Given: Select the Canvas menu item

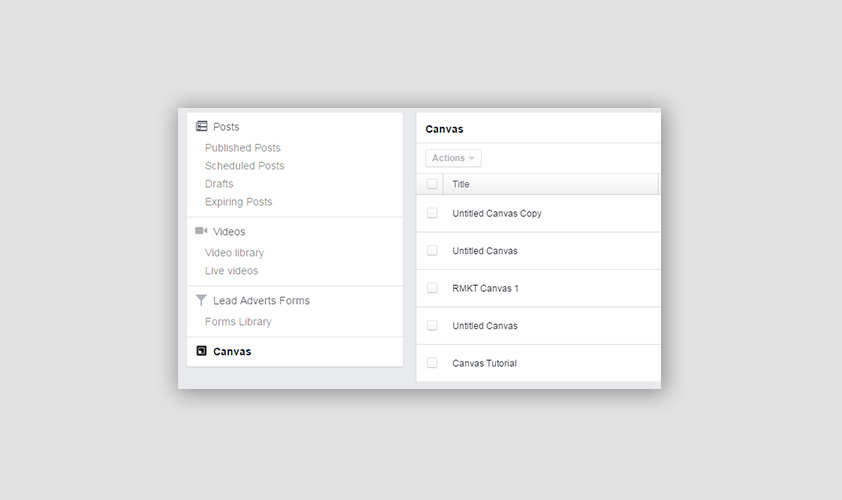Looking at the screenshot, I should click(x=232, y=351).
